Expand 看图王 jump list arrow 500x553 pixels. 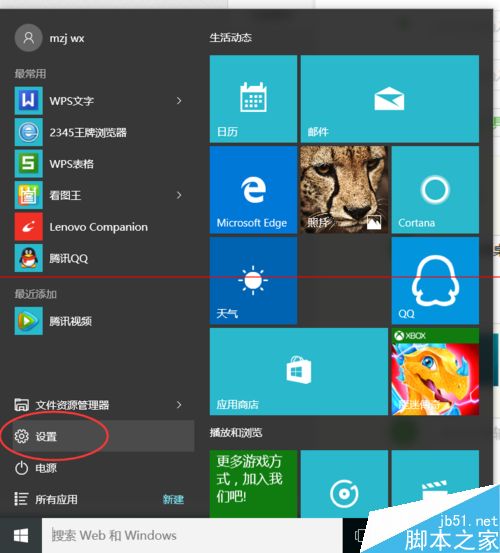179,195
